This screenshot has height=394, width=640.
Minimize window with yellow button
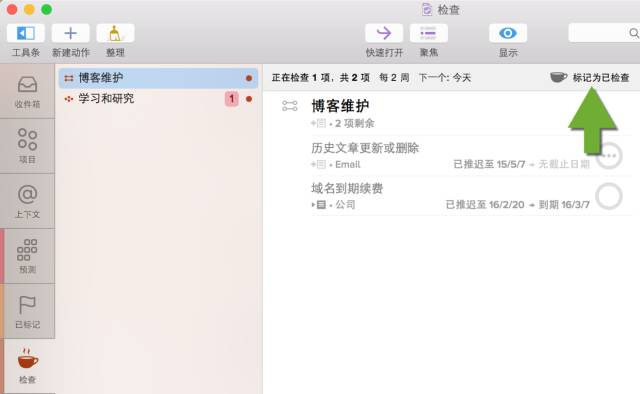coord(29,9)
